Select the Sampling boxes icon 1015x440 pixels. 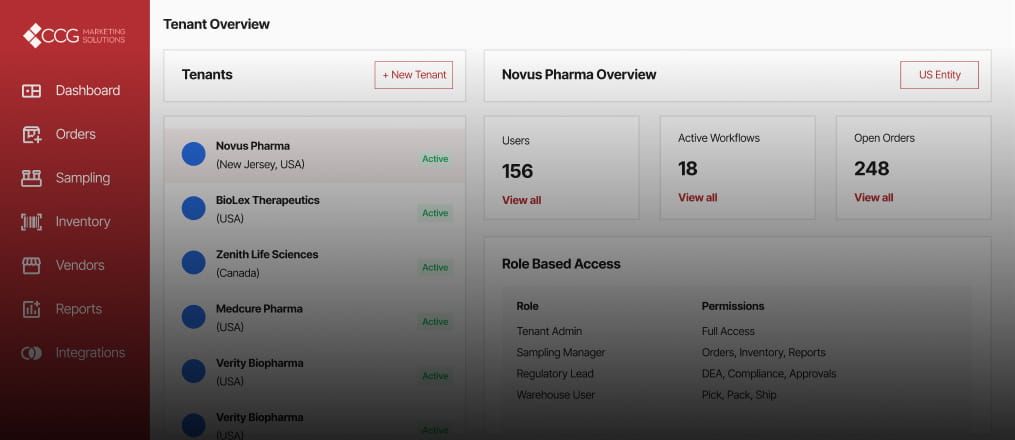[32, 178]
